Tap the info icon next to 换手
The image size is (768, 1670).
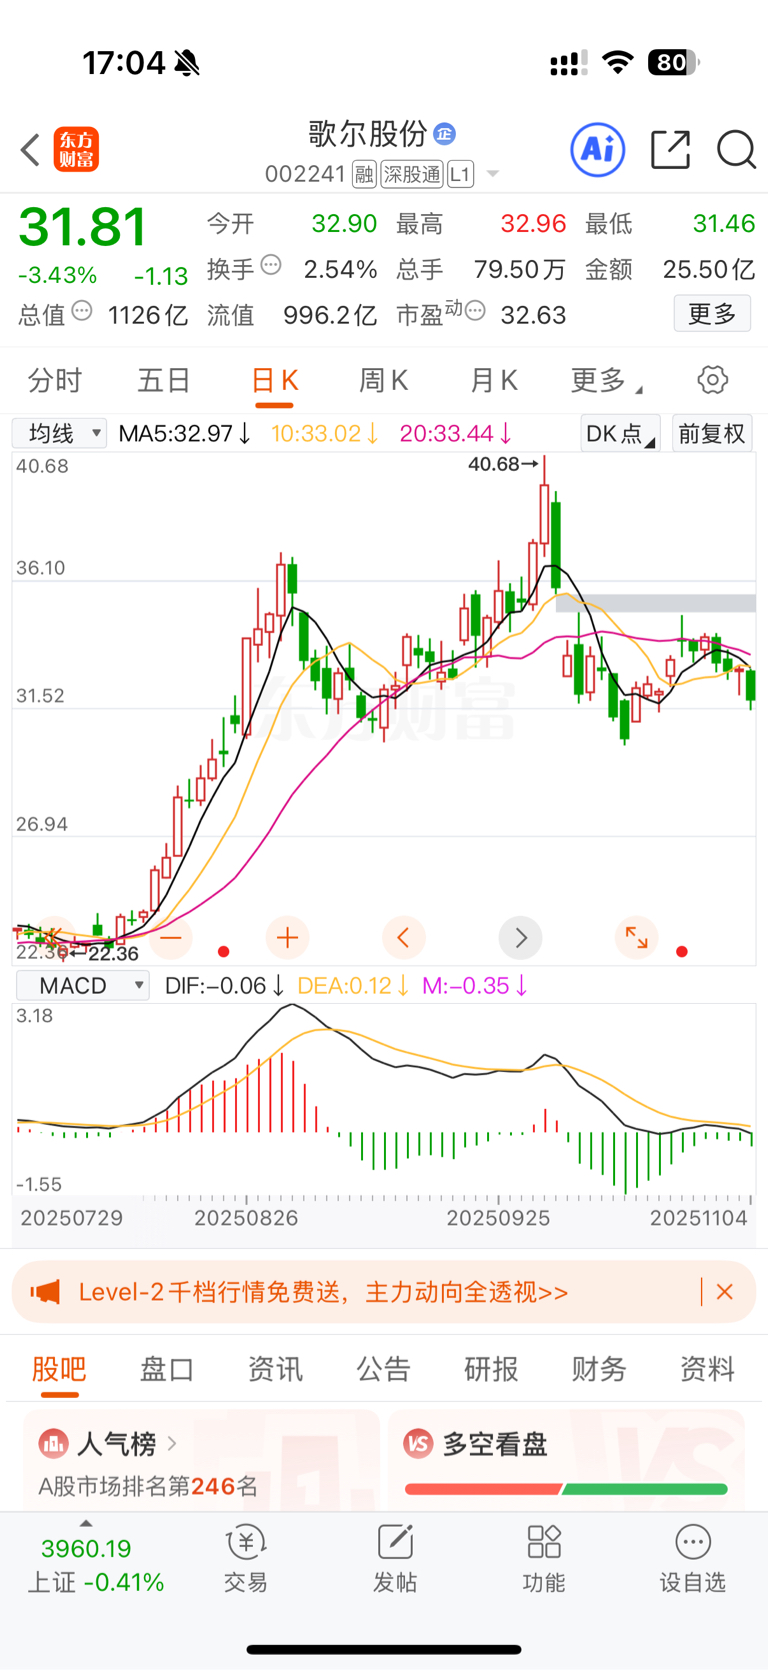click(271, 266)
